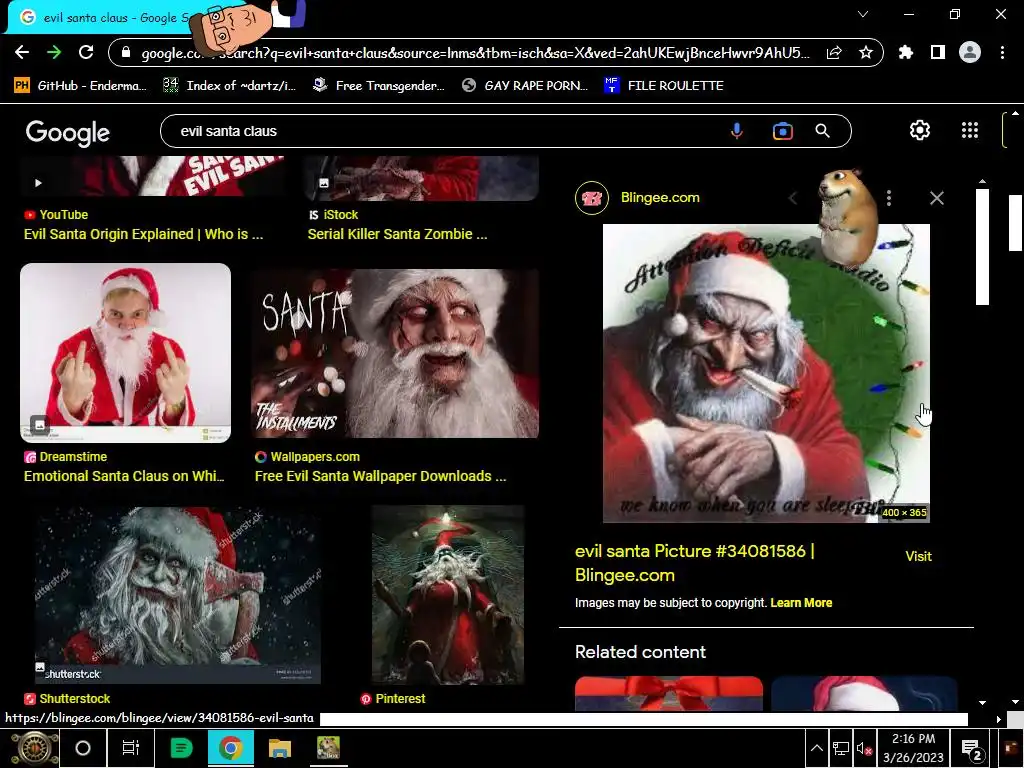The image size is (1024, 768).
Task: Reload the page with refresh icon
Action: click(86, 52)
